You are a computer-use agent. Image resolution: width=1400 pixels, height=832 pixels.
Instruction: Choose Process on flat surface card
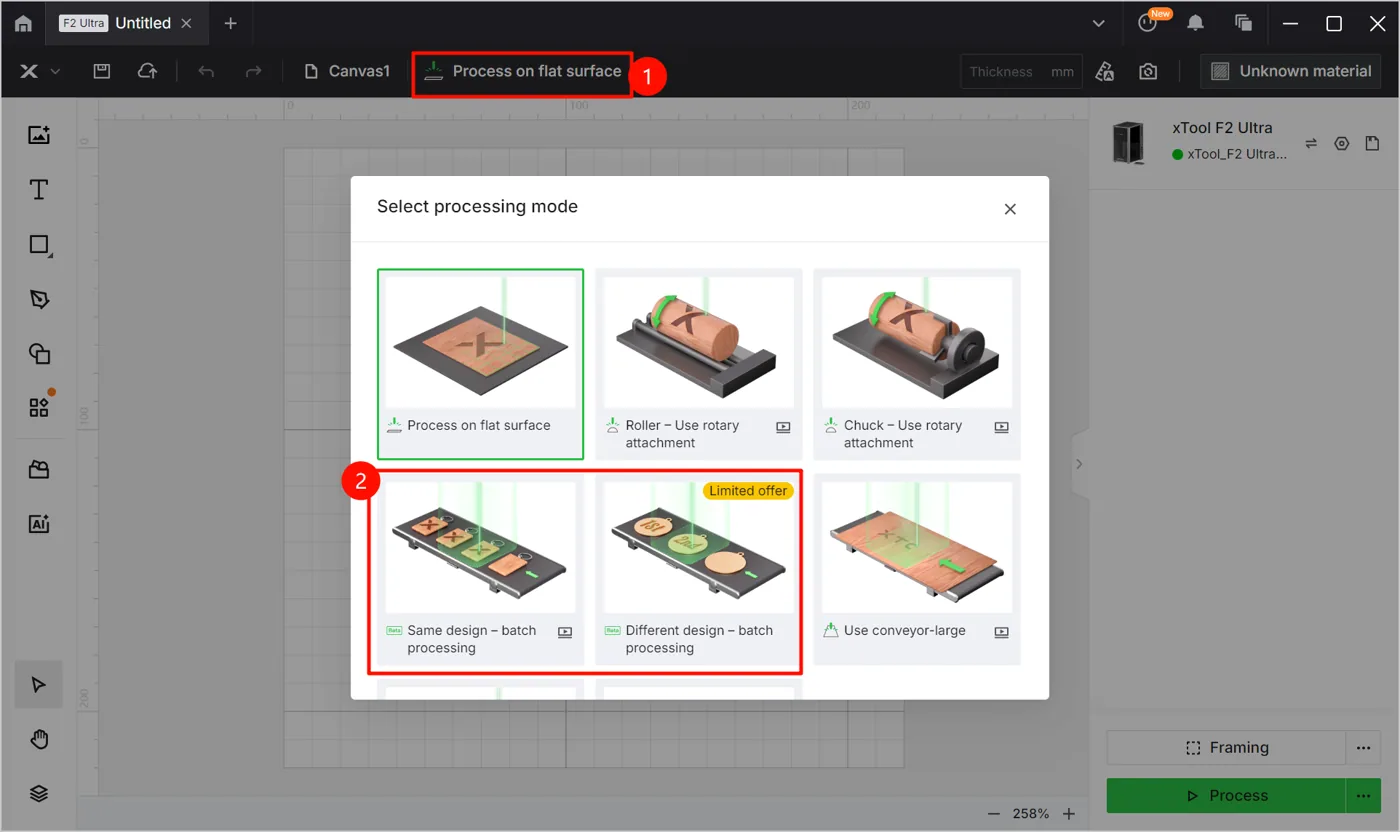coord(480,364)
